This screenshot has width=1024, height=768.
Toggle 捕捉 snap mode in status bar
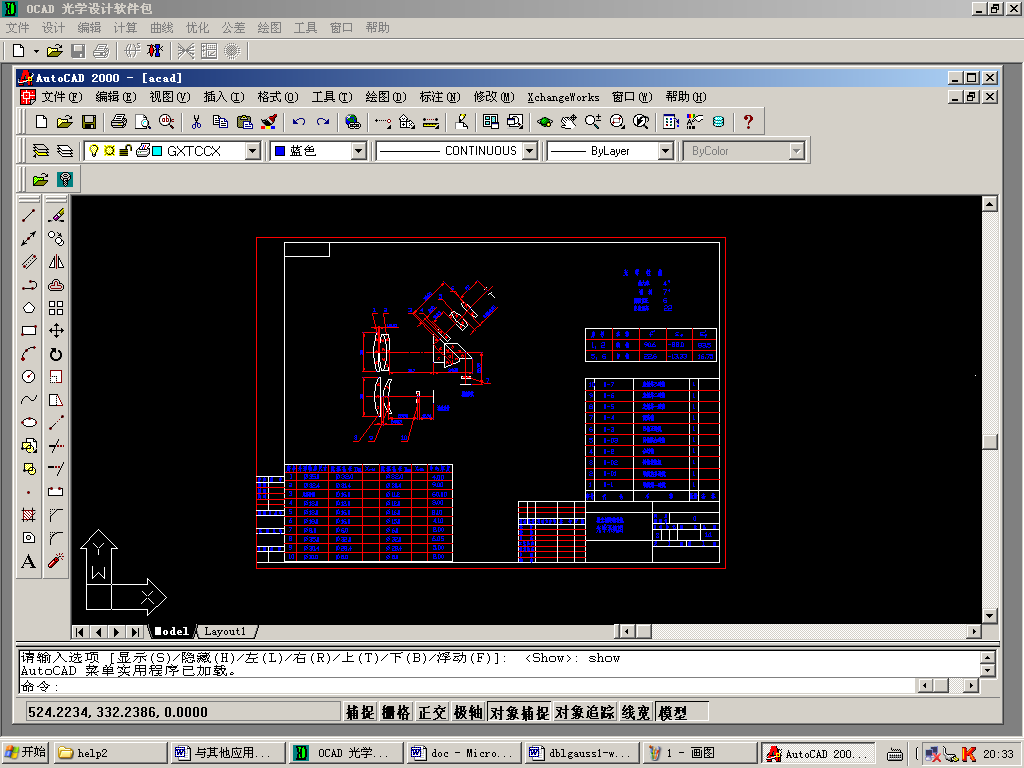pos(360,712)
